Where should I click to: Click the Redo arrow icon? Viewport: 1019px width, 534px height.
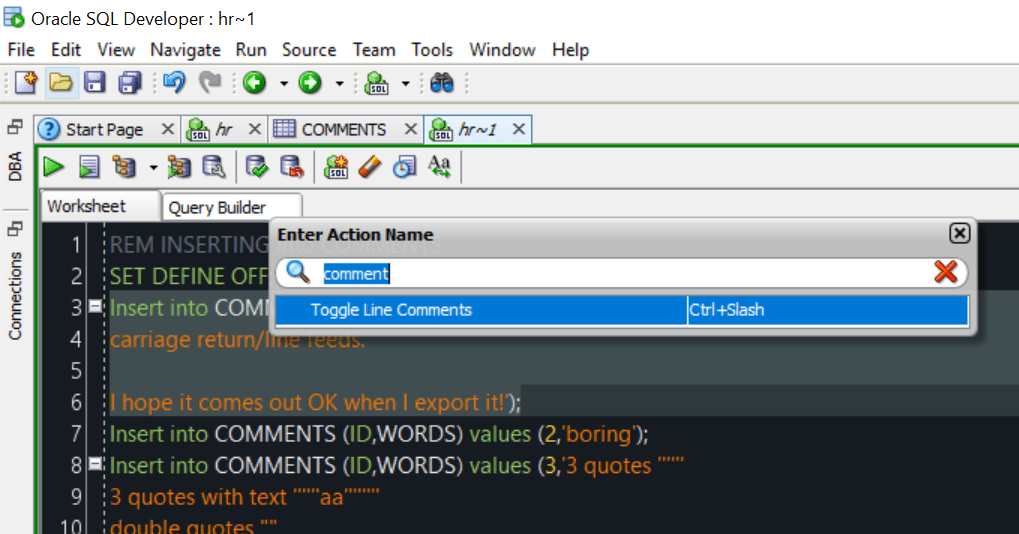coord(210,83)
